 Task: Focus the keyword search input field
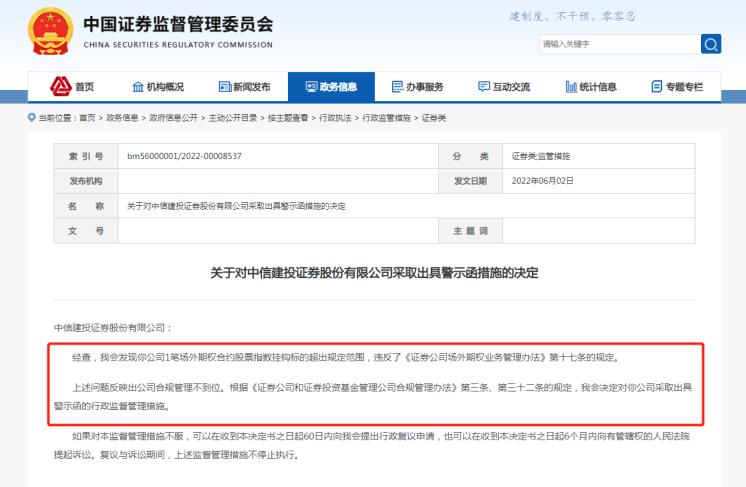point(620,44)
